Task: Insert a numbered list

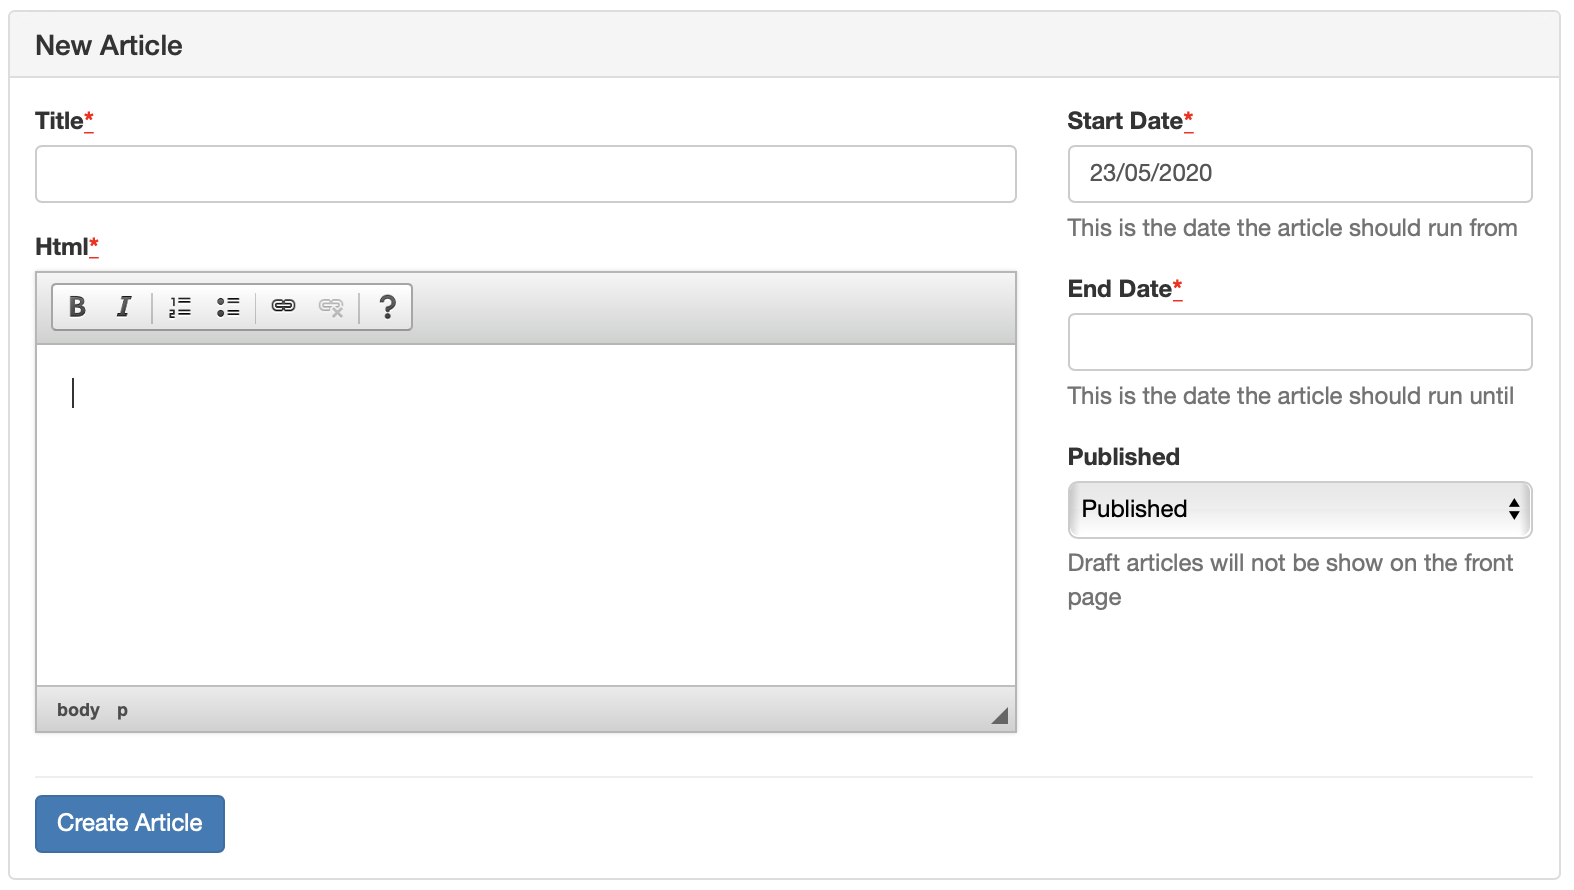Action: [180, 307]
